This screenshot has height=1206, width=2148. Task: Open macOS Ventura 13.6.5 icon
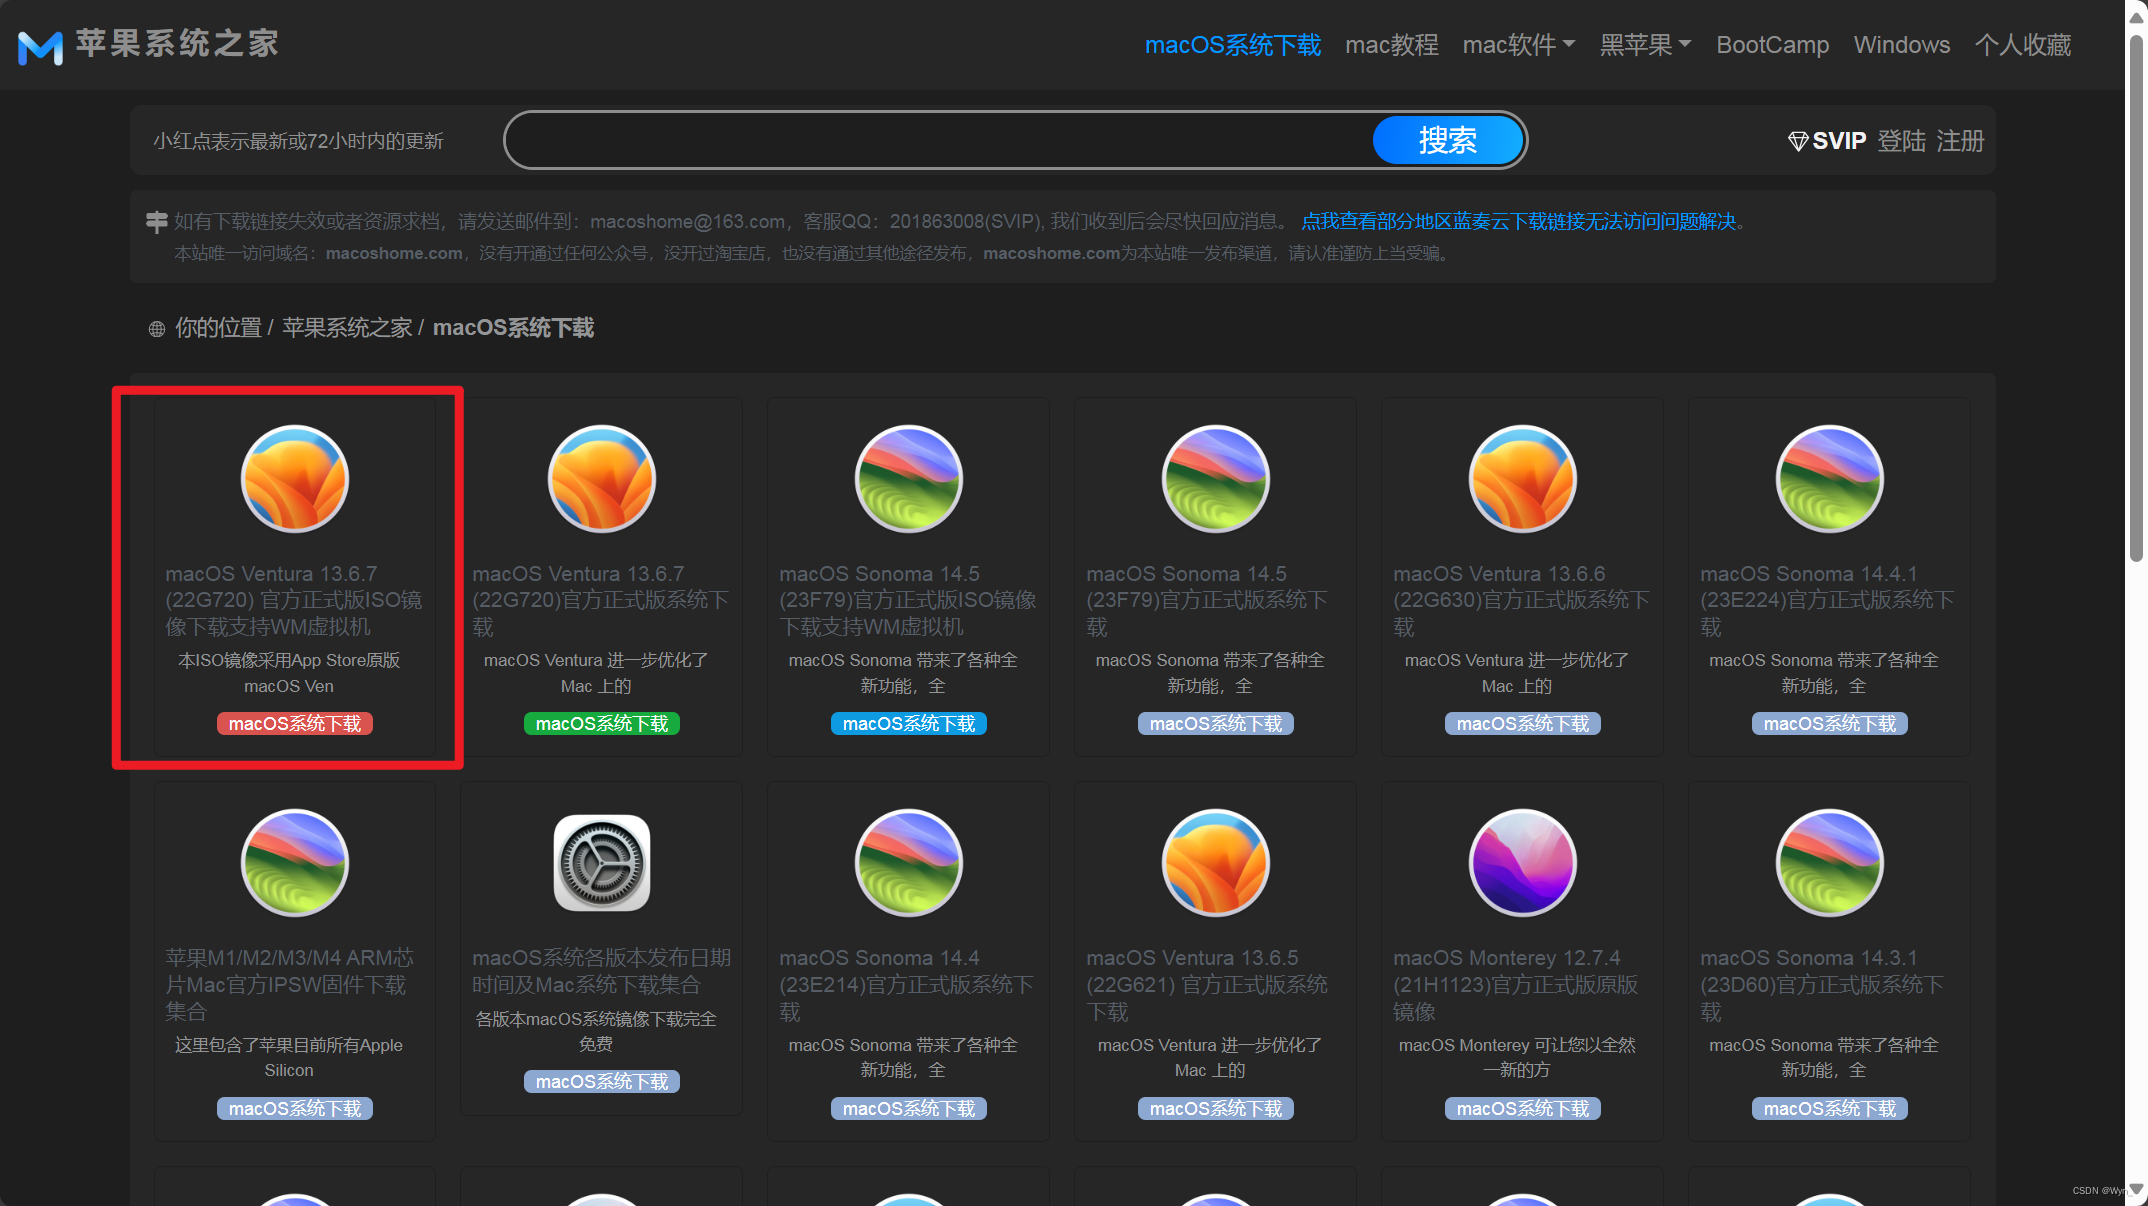click(1216, 863)
